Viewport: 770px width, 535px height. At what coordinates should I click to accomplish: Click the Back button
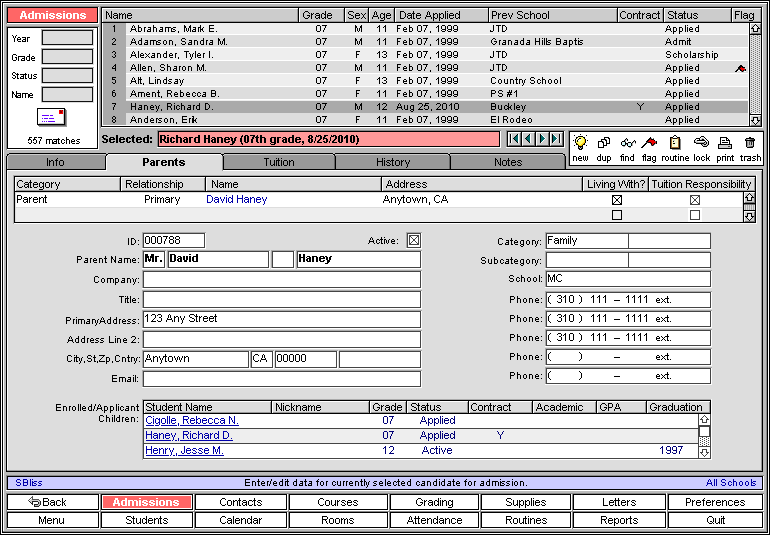(53, 502)
